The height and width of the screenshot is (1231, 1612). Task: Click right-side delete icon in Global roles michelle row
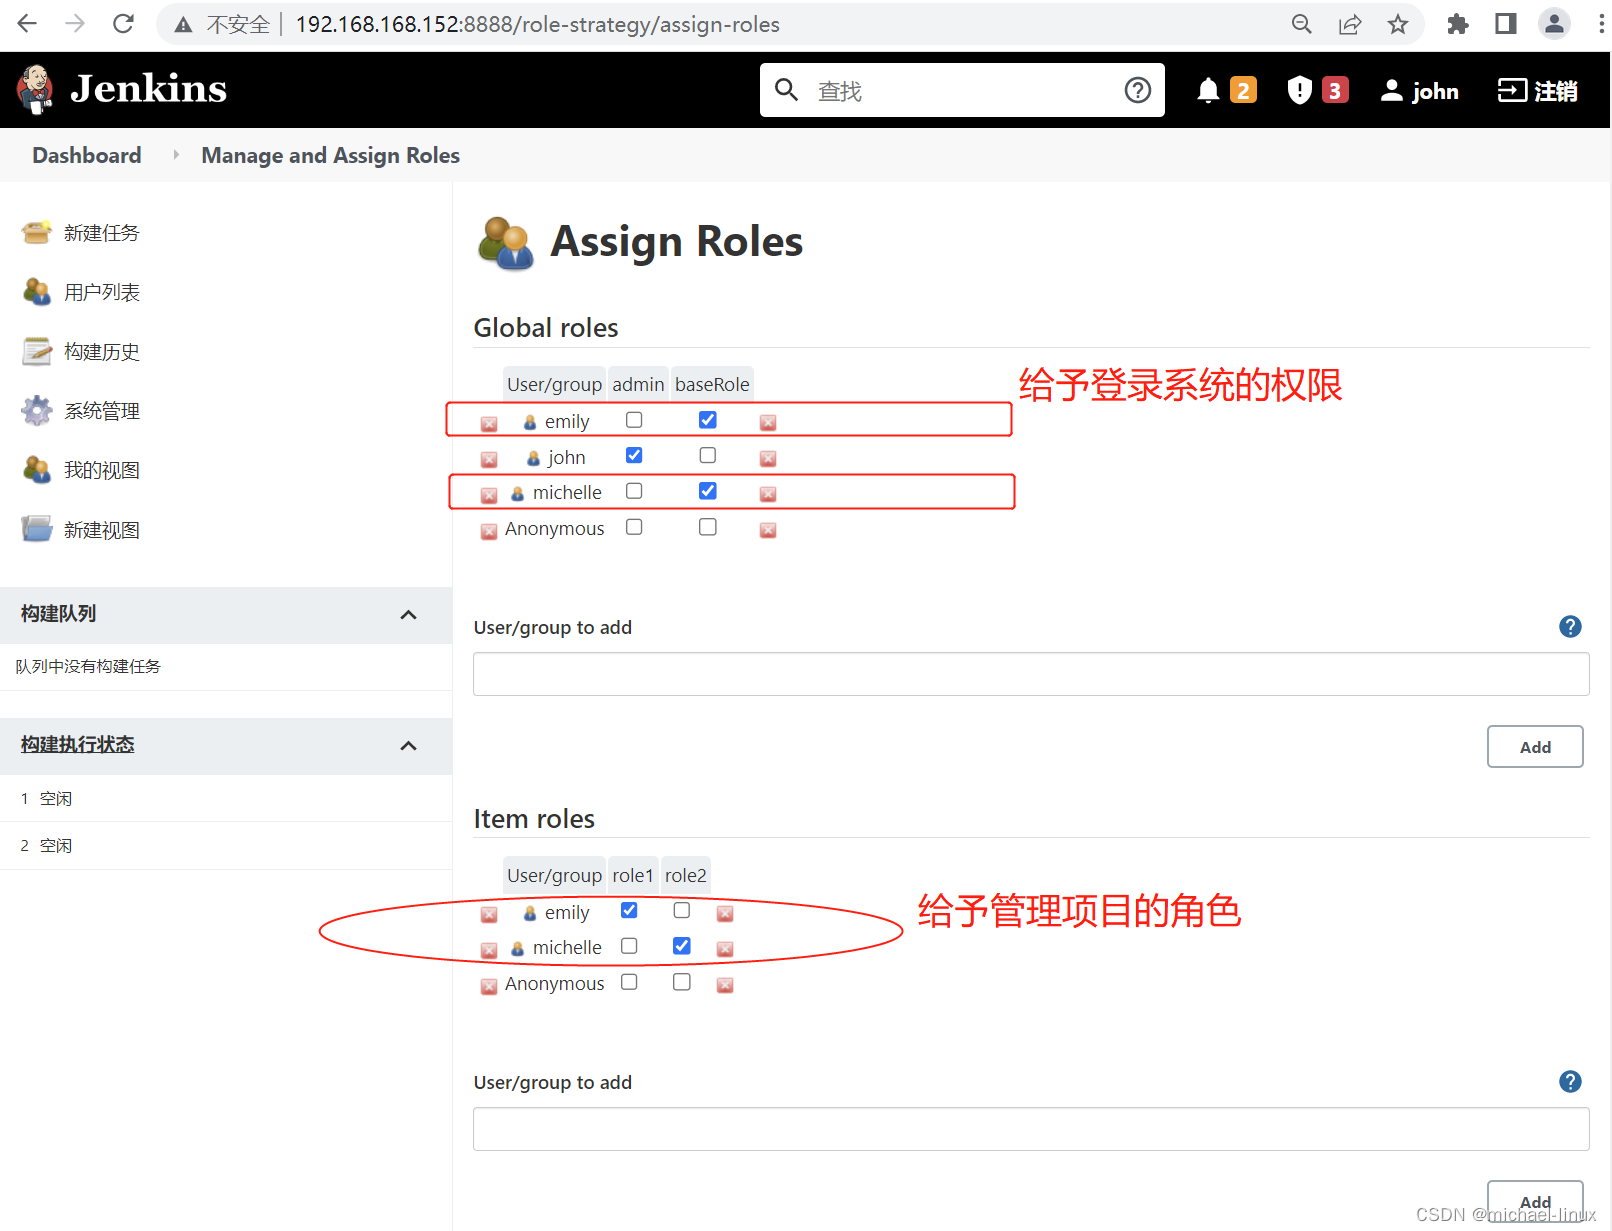click(768, 494)
